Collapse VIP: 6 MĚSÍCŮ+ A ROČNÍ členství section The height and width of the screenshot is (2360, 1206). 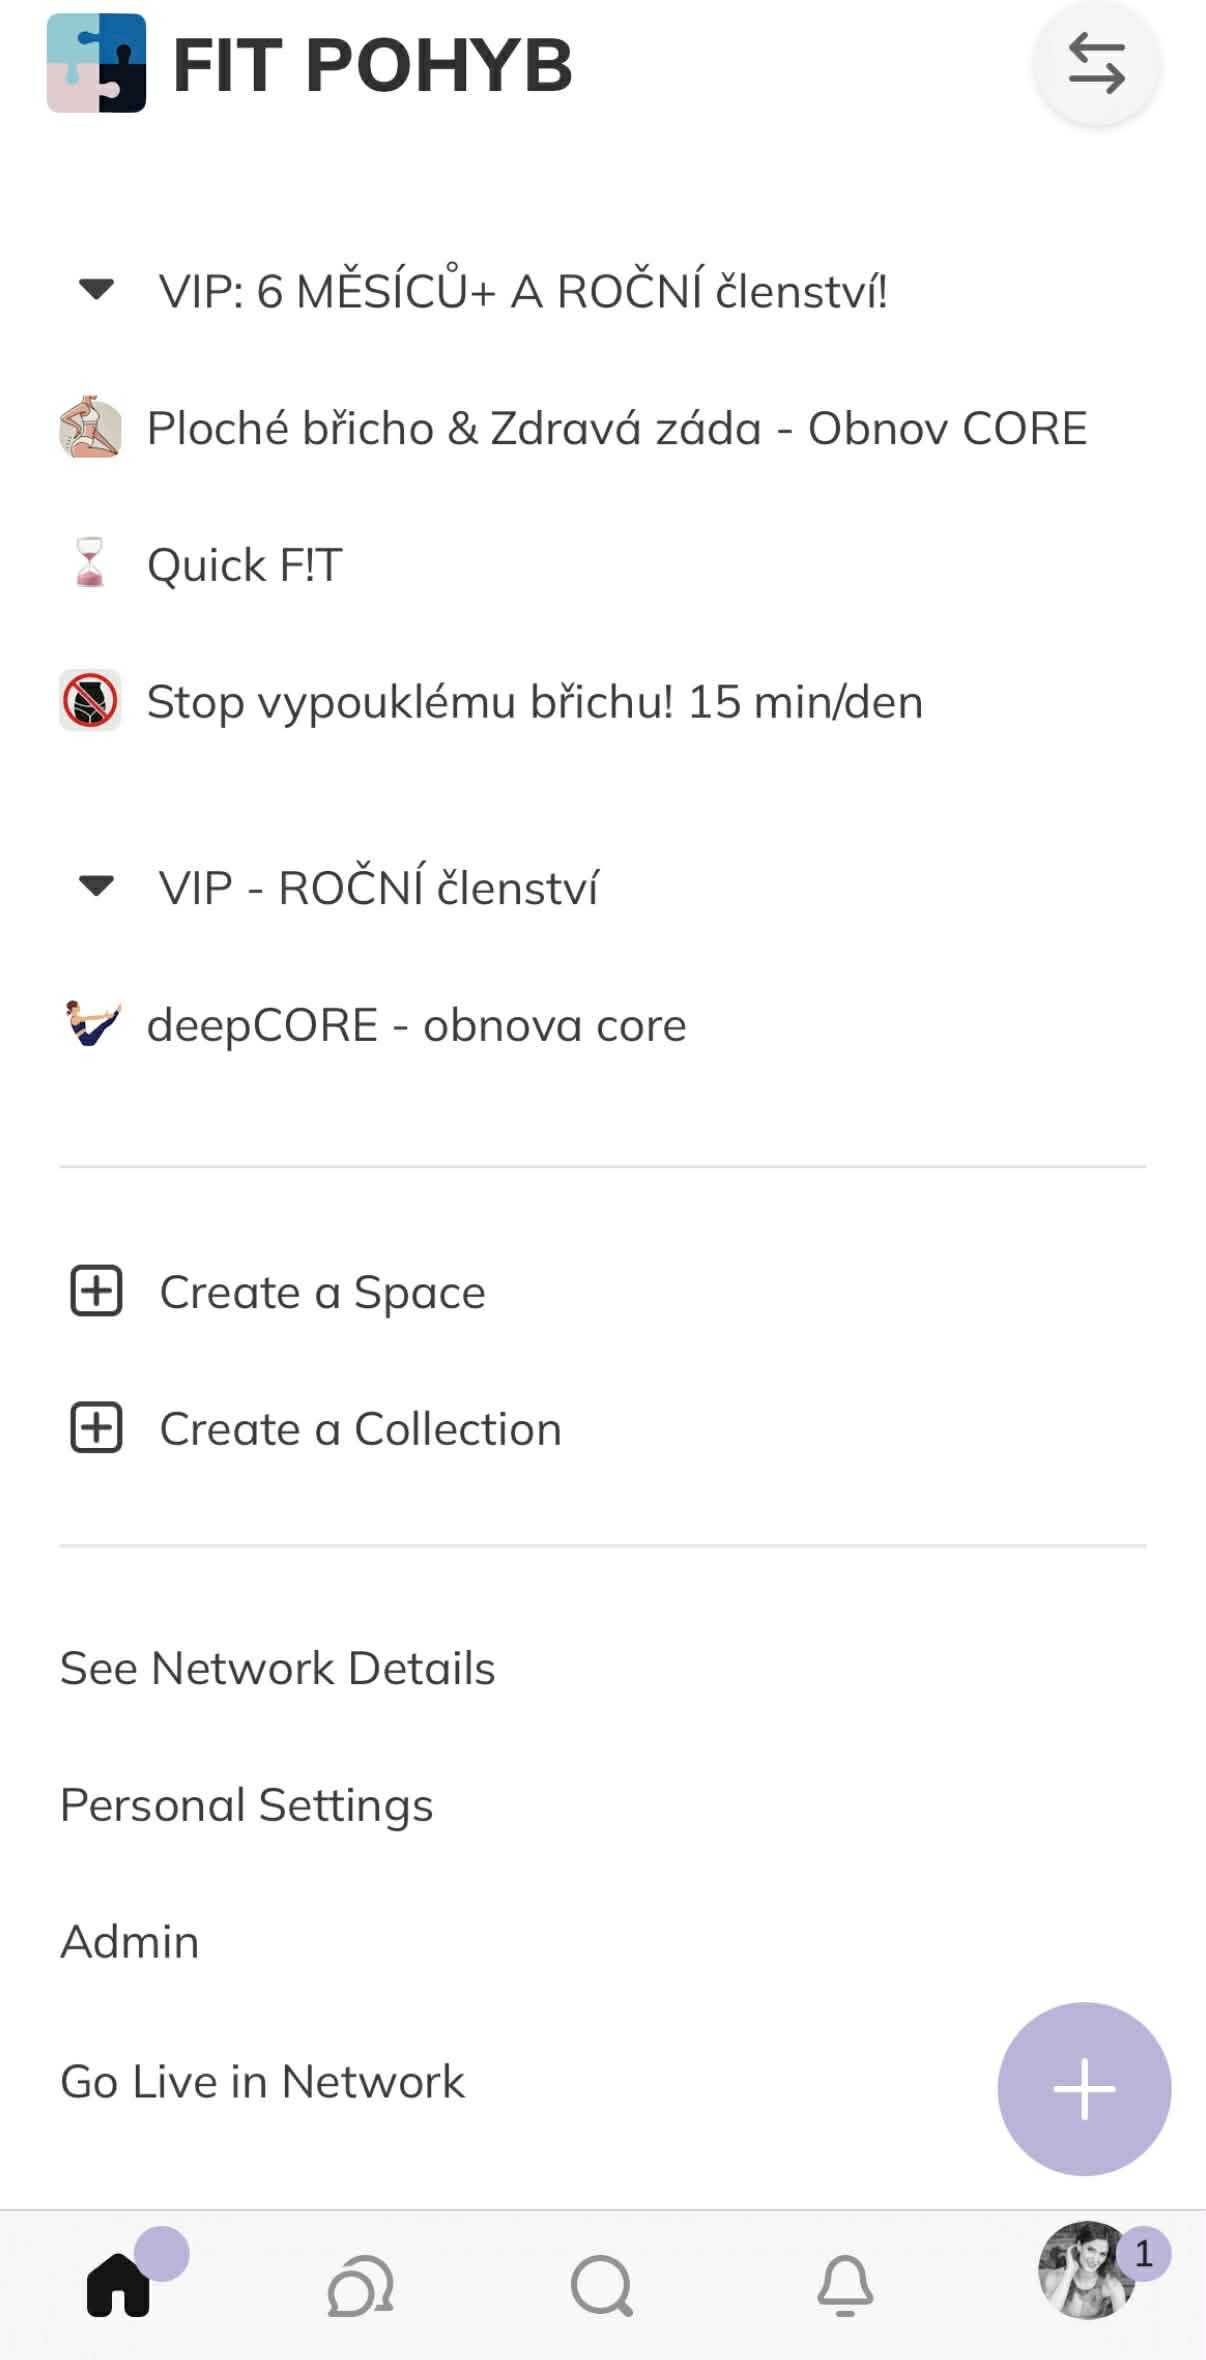pyautogui.click(x=97, y=290)
